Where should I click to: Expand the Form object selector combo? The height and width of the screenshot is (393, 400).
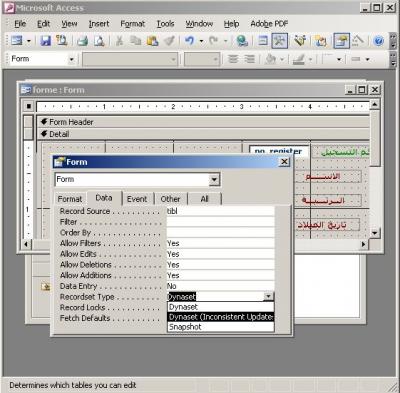point(214,180)
